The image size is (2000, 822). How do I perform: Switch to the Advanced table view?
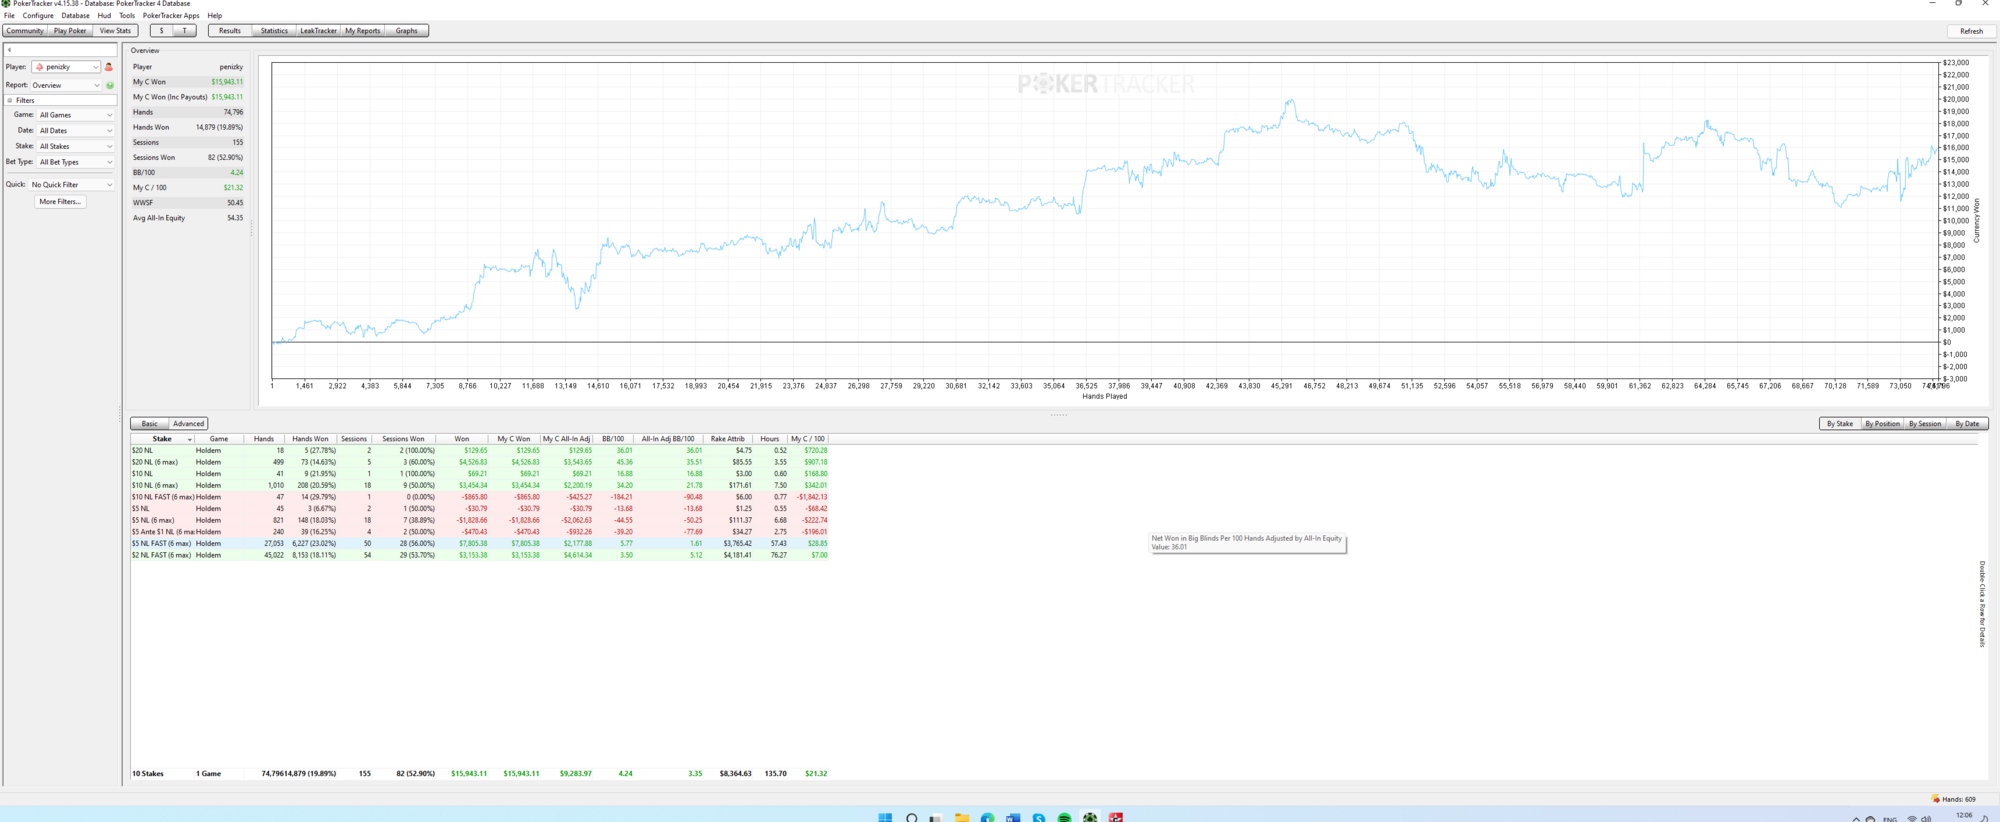[x=188, y=424]
